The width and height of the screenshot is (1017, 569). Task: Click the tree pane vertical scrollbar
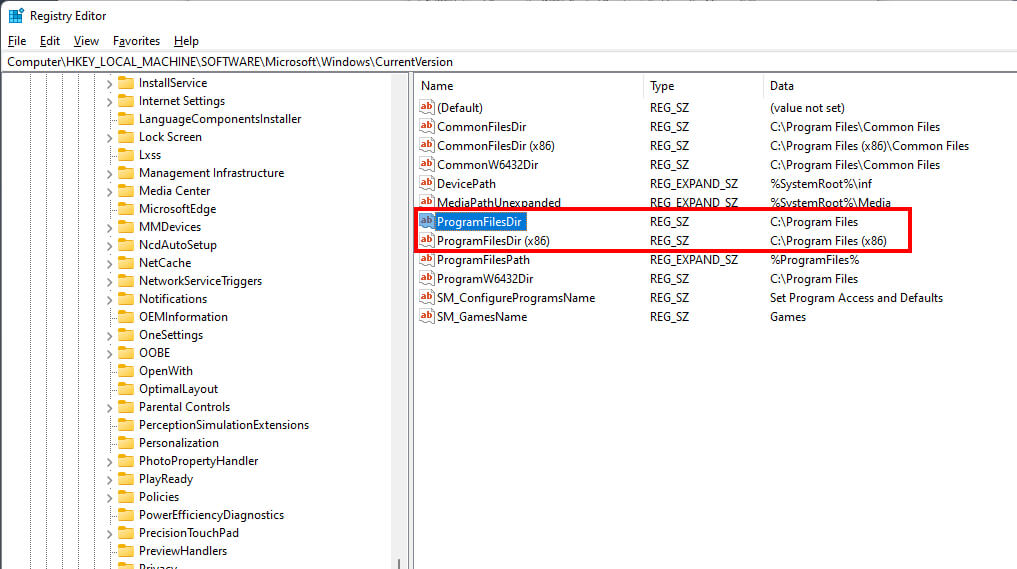click(x=399, y=321)
